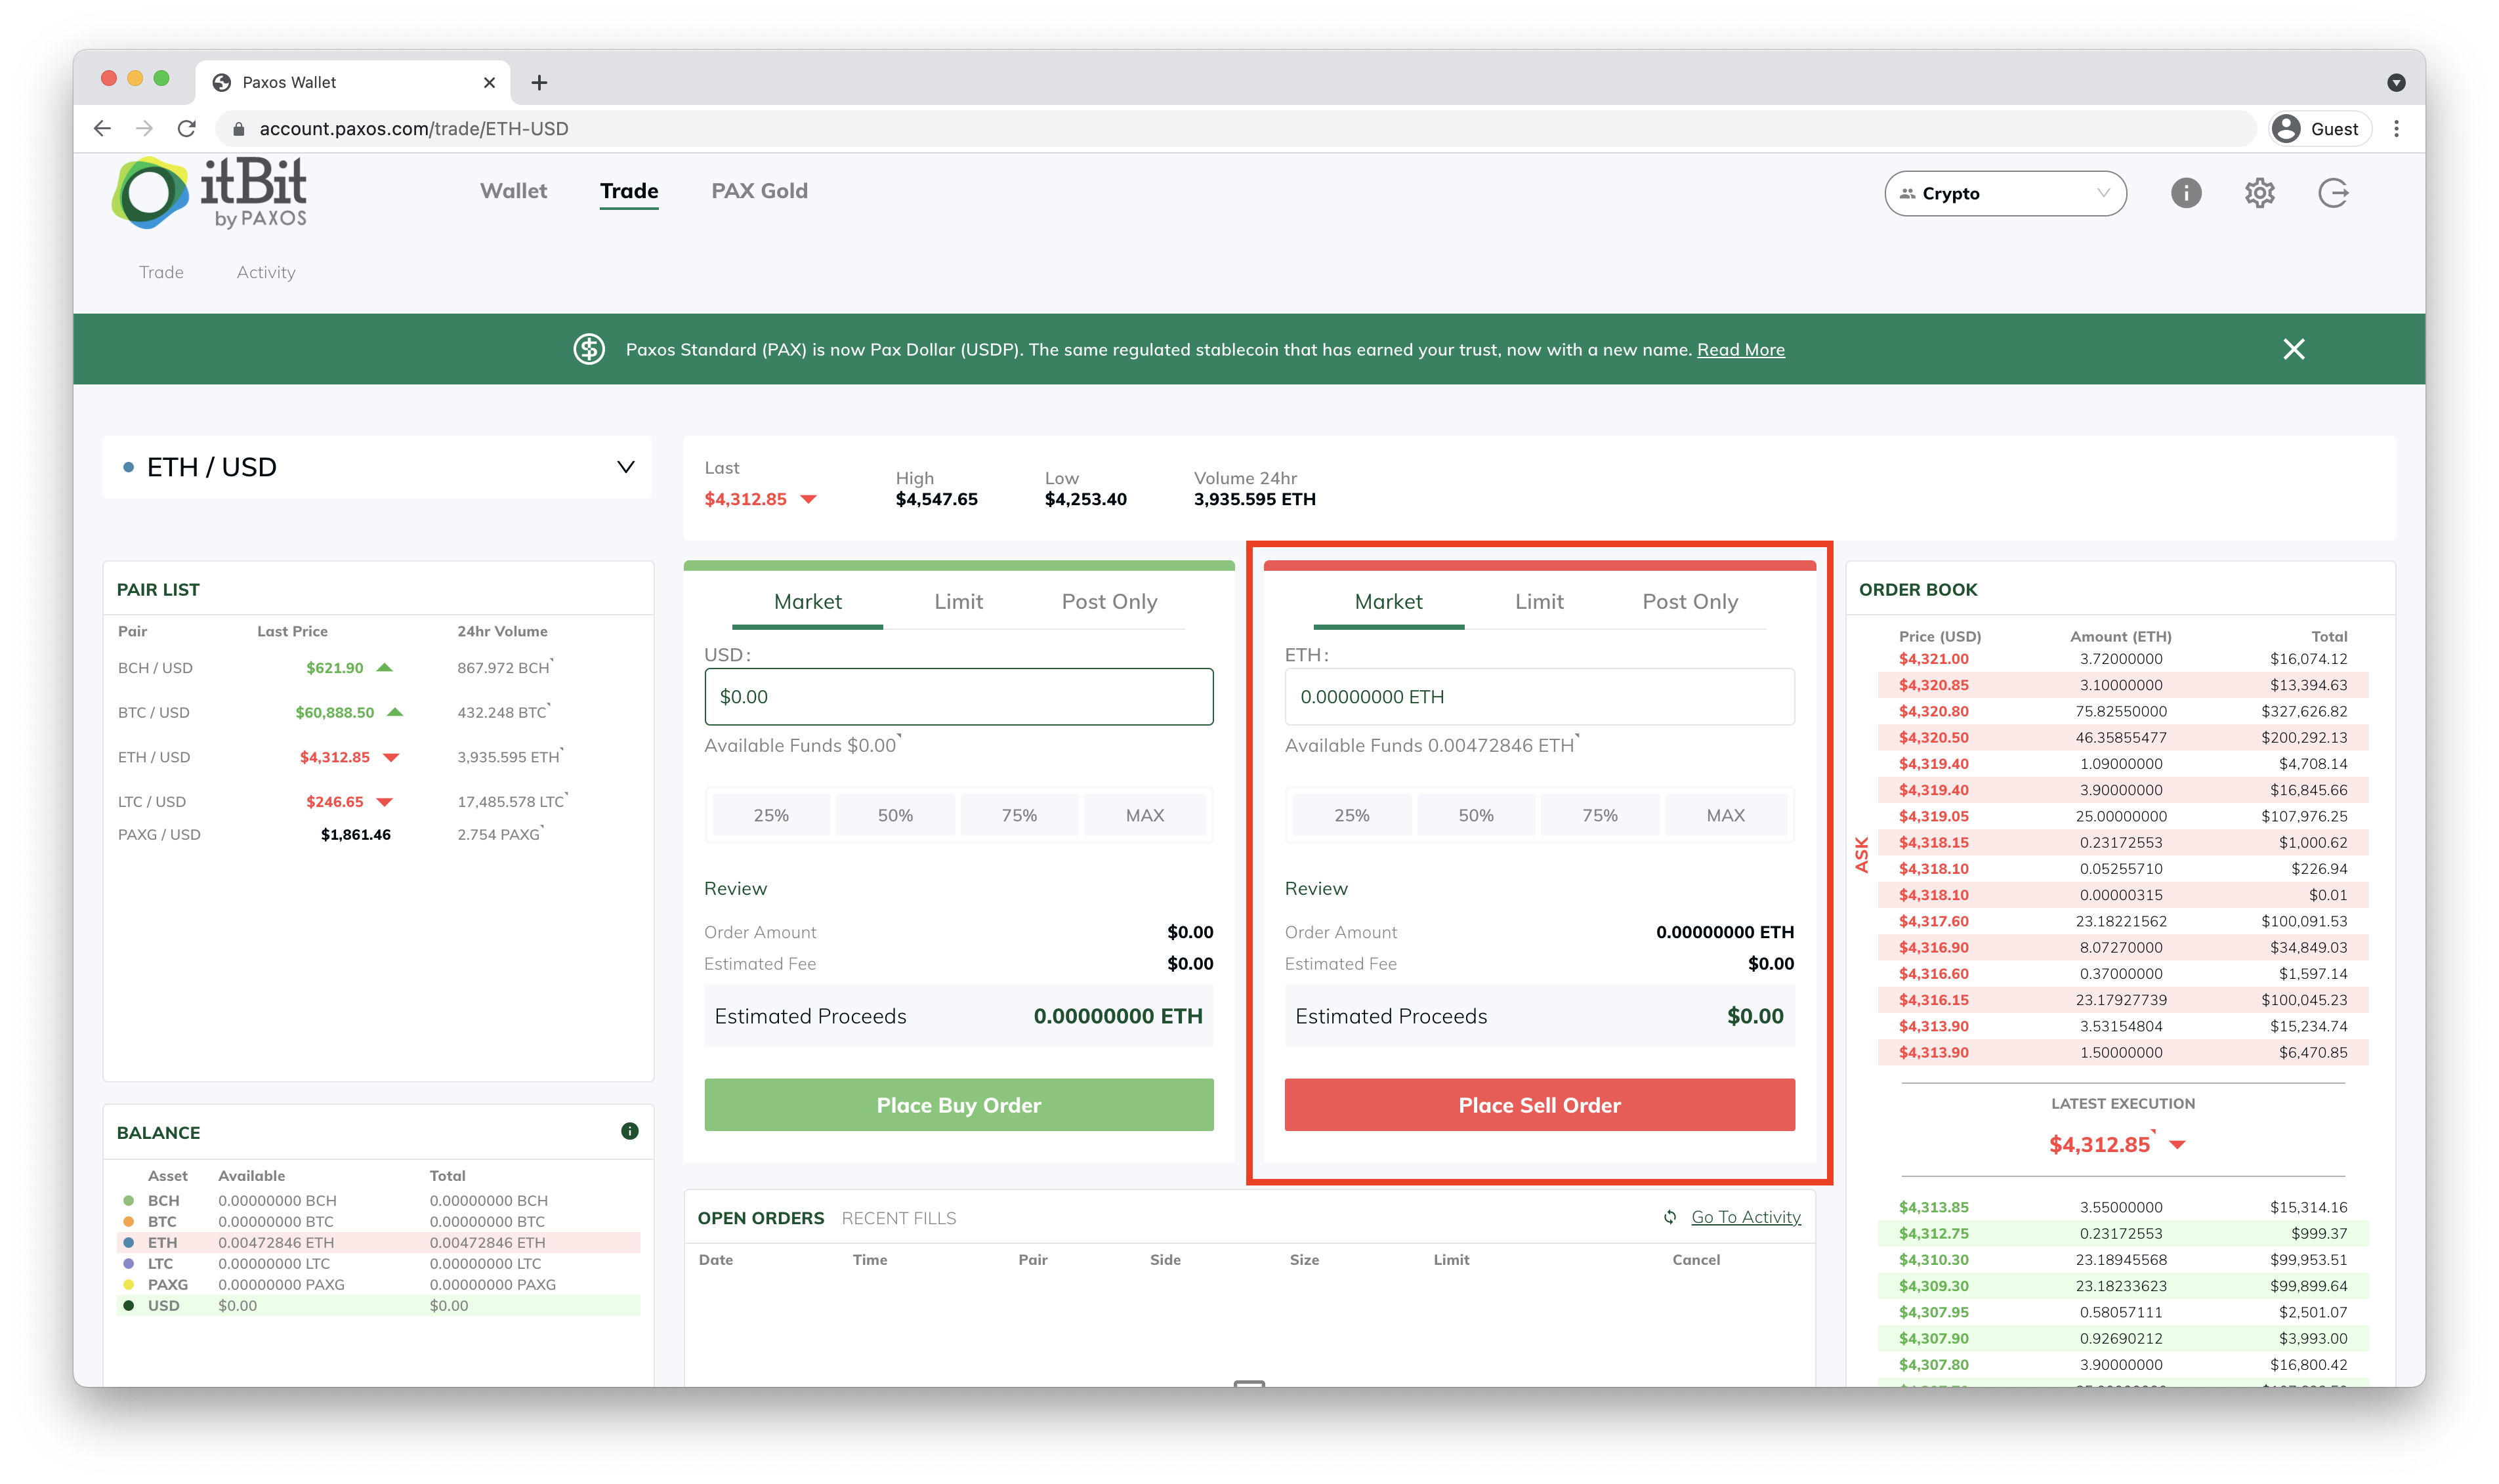Open the tab search arrow in the tab strip

pyautogui.click(x=2395, y=82)
